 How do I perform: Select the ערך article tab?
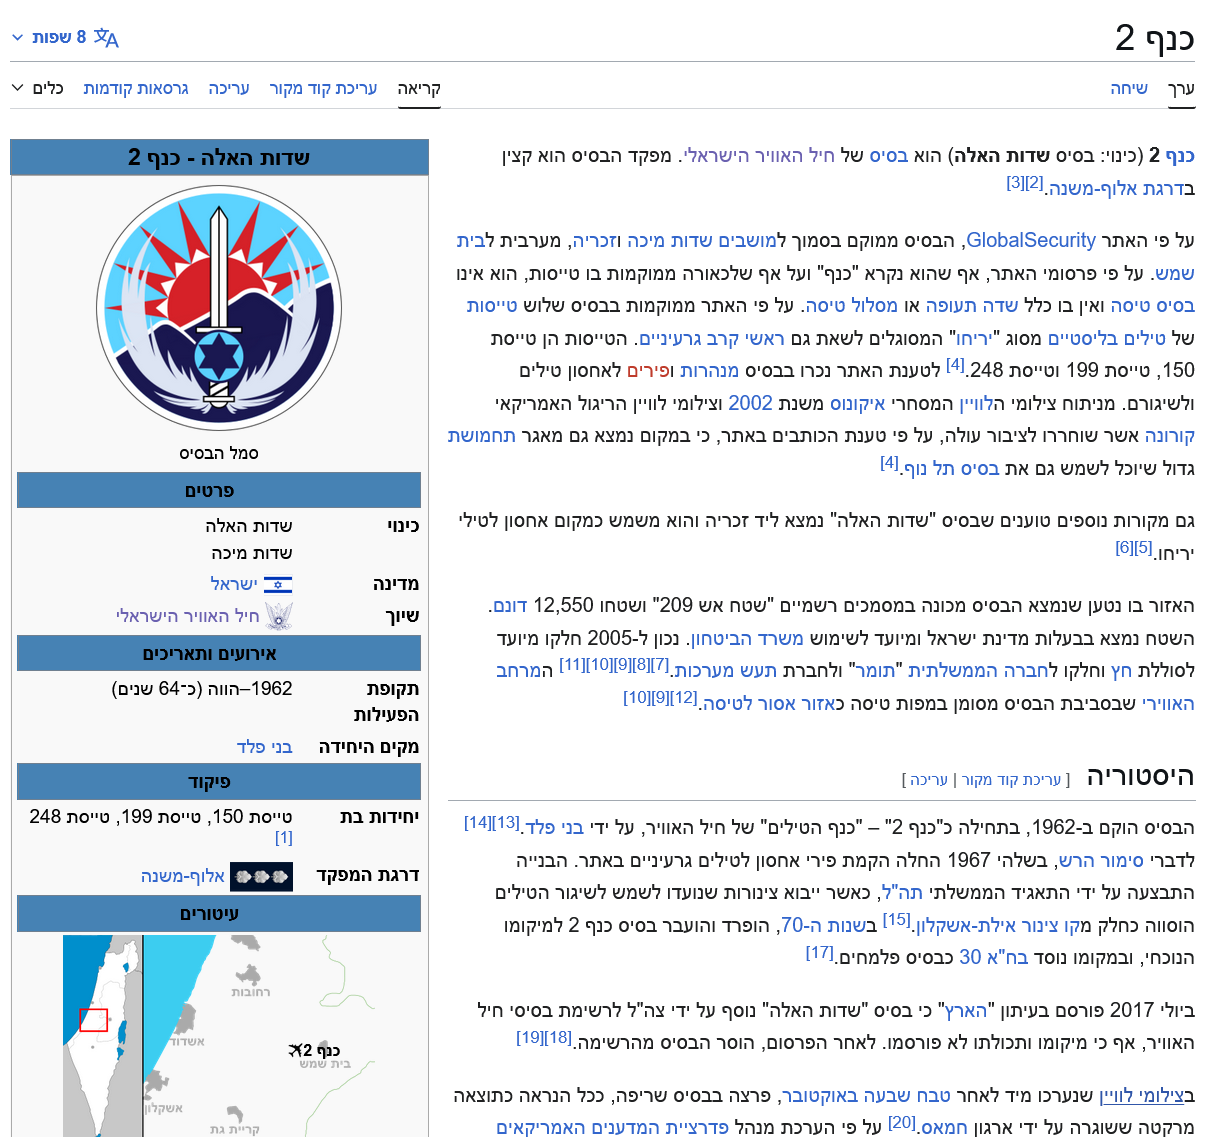pos(1181,89)
